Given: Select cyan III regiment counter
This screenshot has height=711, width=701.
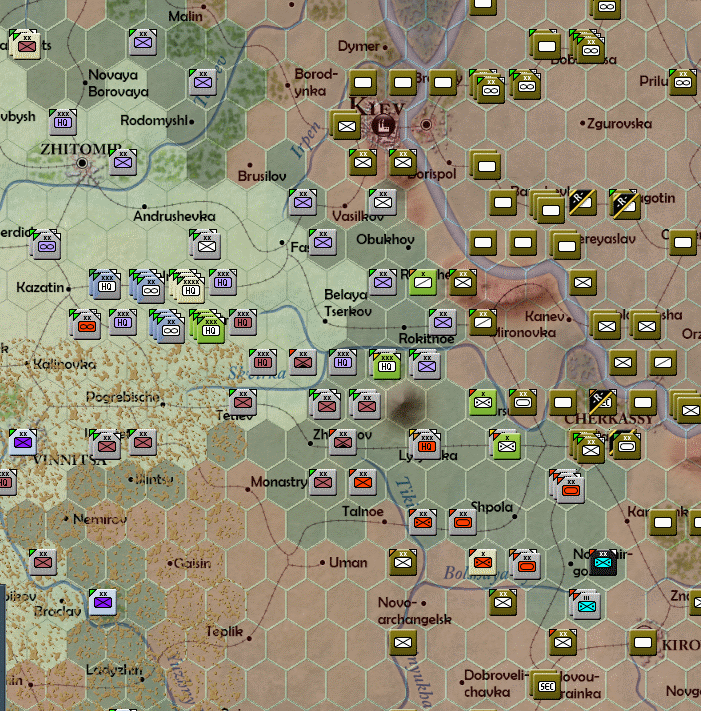Looking at the screenshot, I should pyautogui.click(x=587, y=606).
